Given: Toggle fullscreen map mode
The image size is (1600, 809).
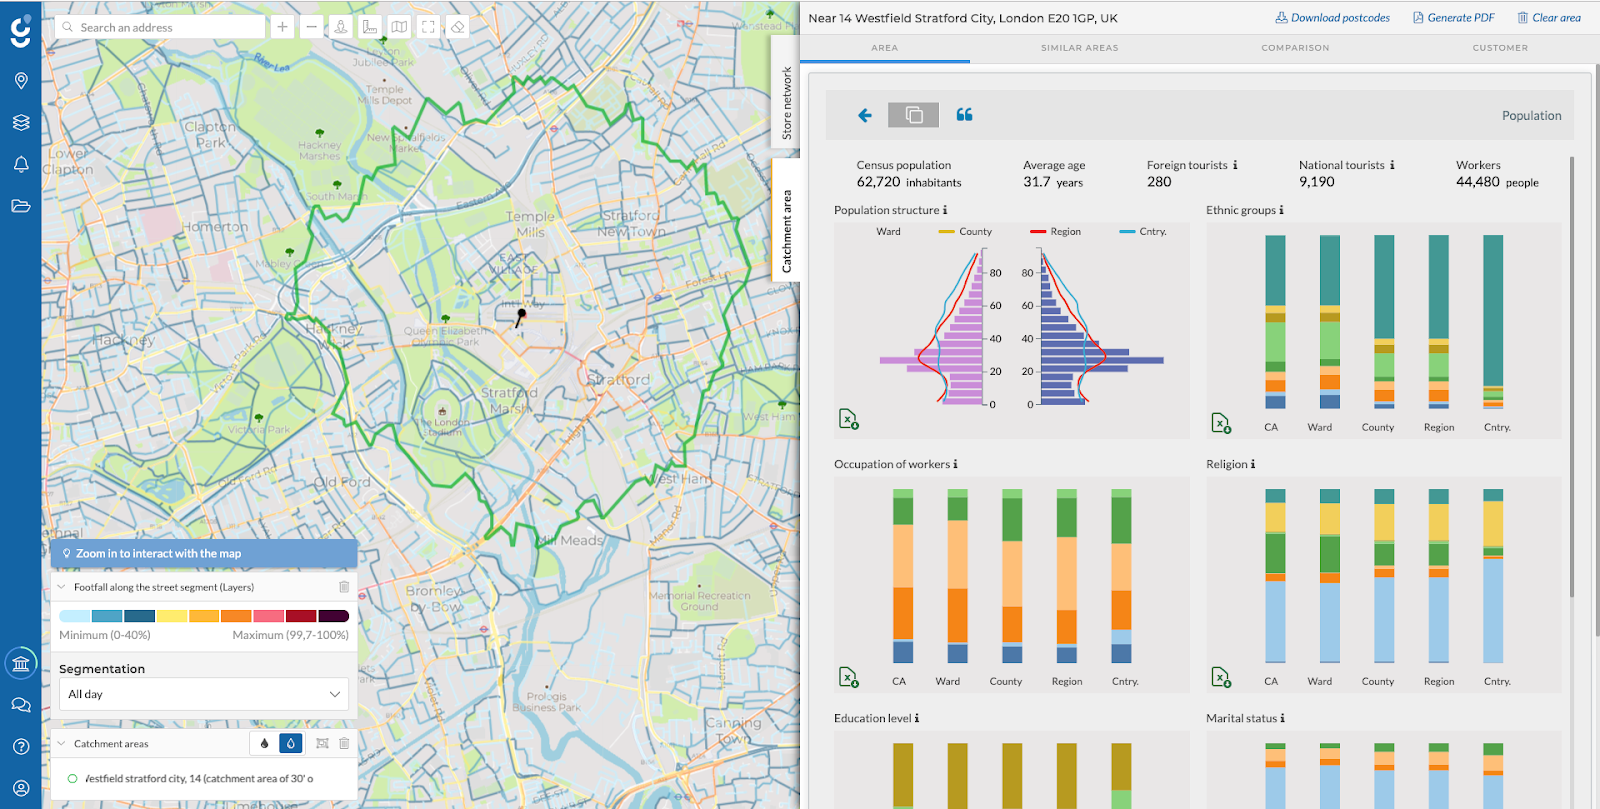Looking at the screenshot, I should click(428, 27).
